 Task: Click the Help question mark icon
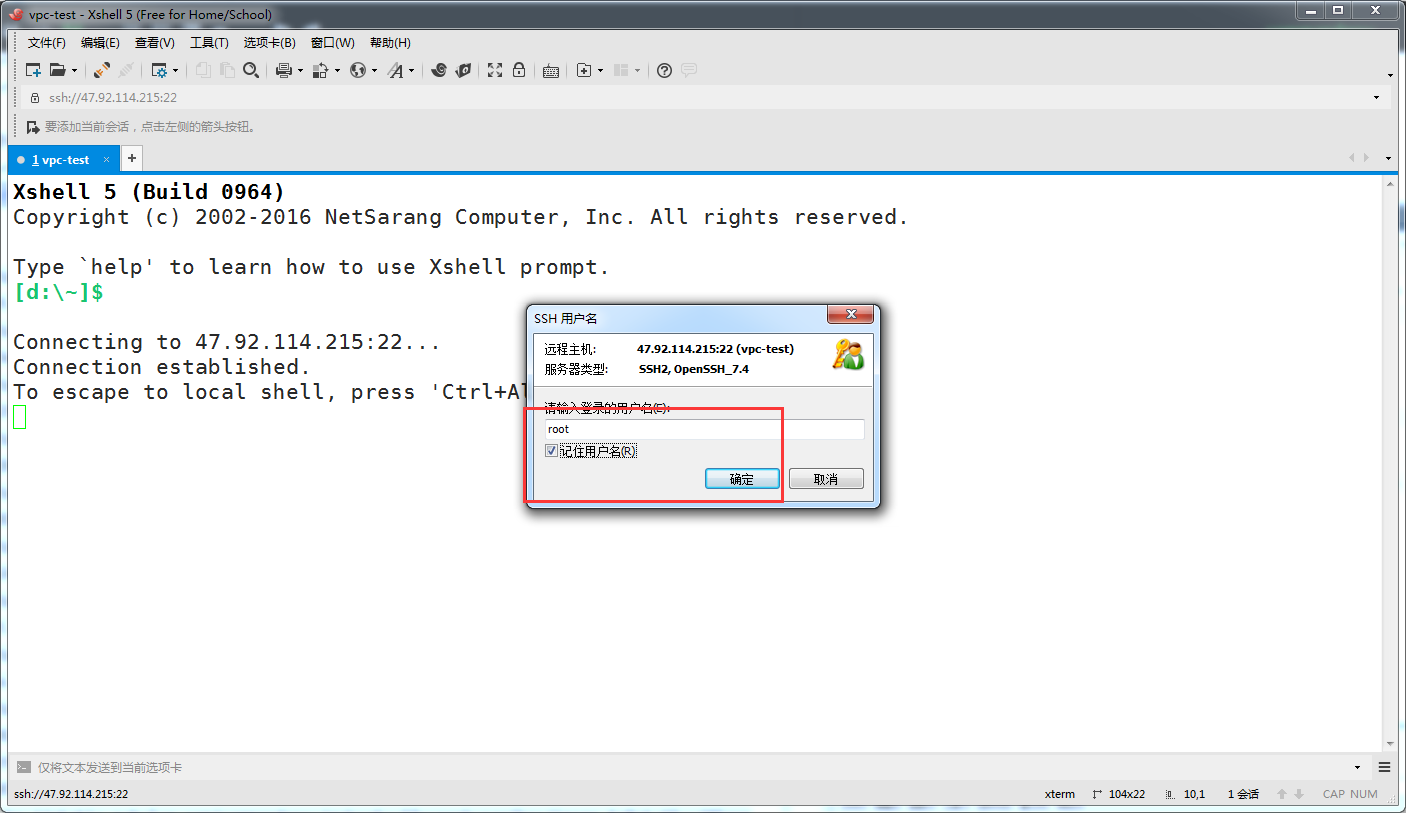pyautogui.click(x=663, y=70)
